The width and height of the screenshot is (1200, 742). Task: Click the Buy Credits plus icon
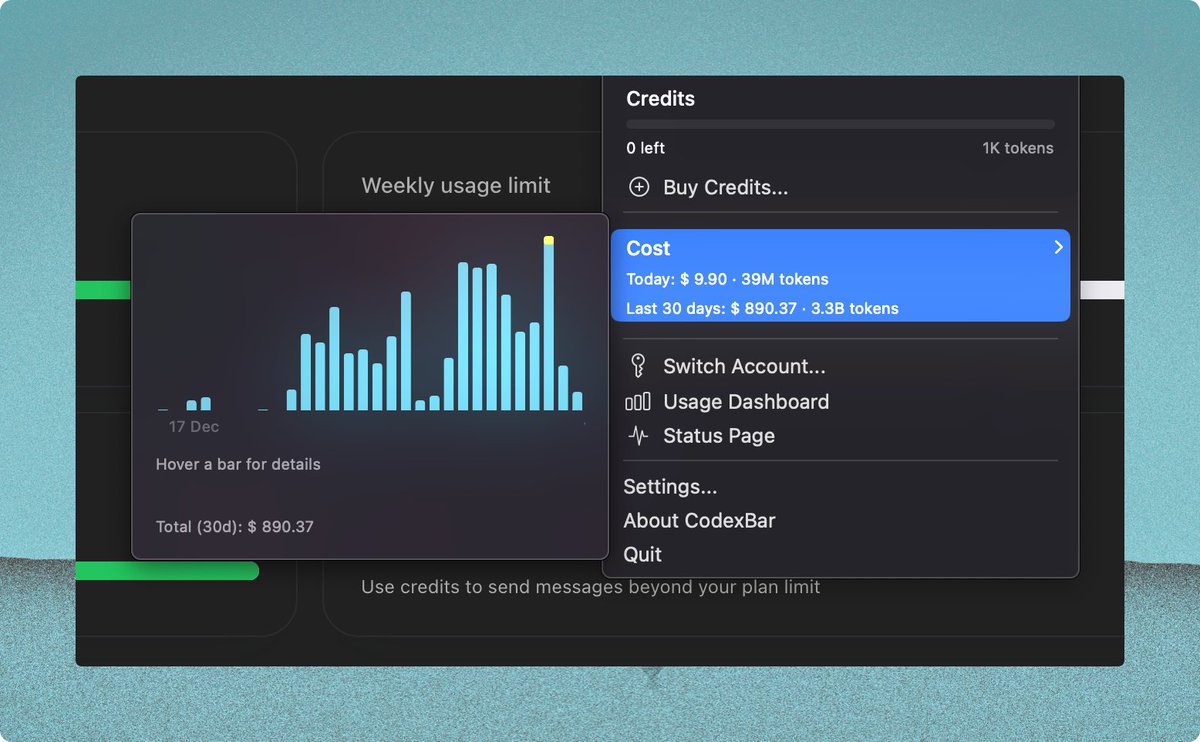pyautogui.click(x=638, y=187)
